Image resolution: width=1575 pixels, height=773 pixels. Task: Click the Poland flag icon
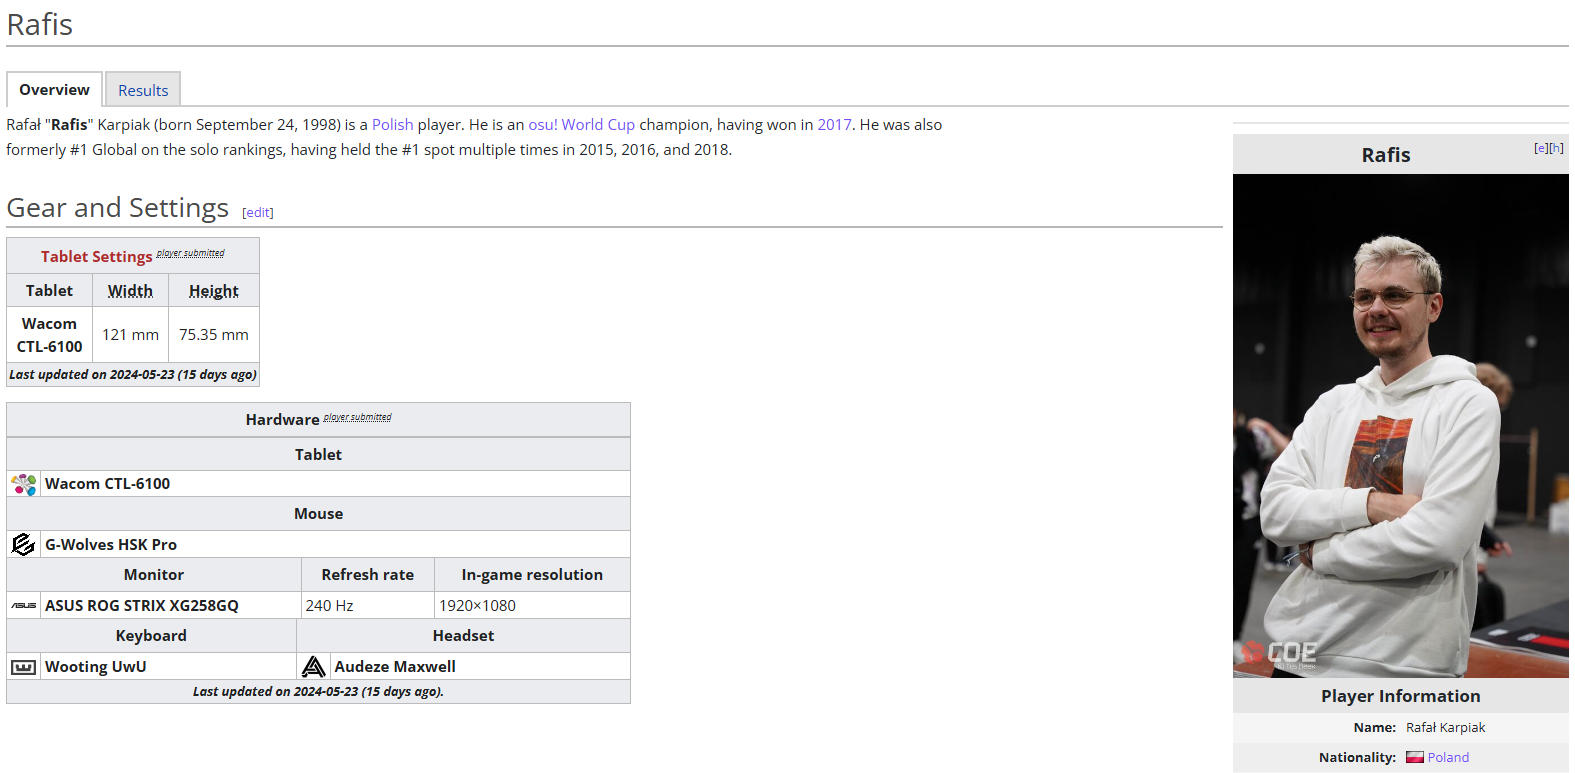(x=1415, y=758)
